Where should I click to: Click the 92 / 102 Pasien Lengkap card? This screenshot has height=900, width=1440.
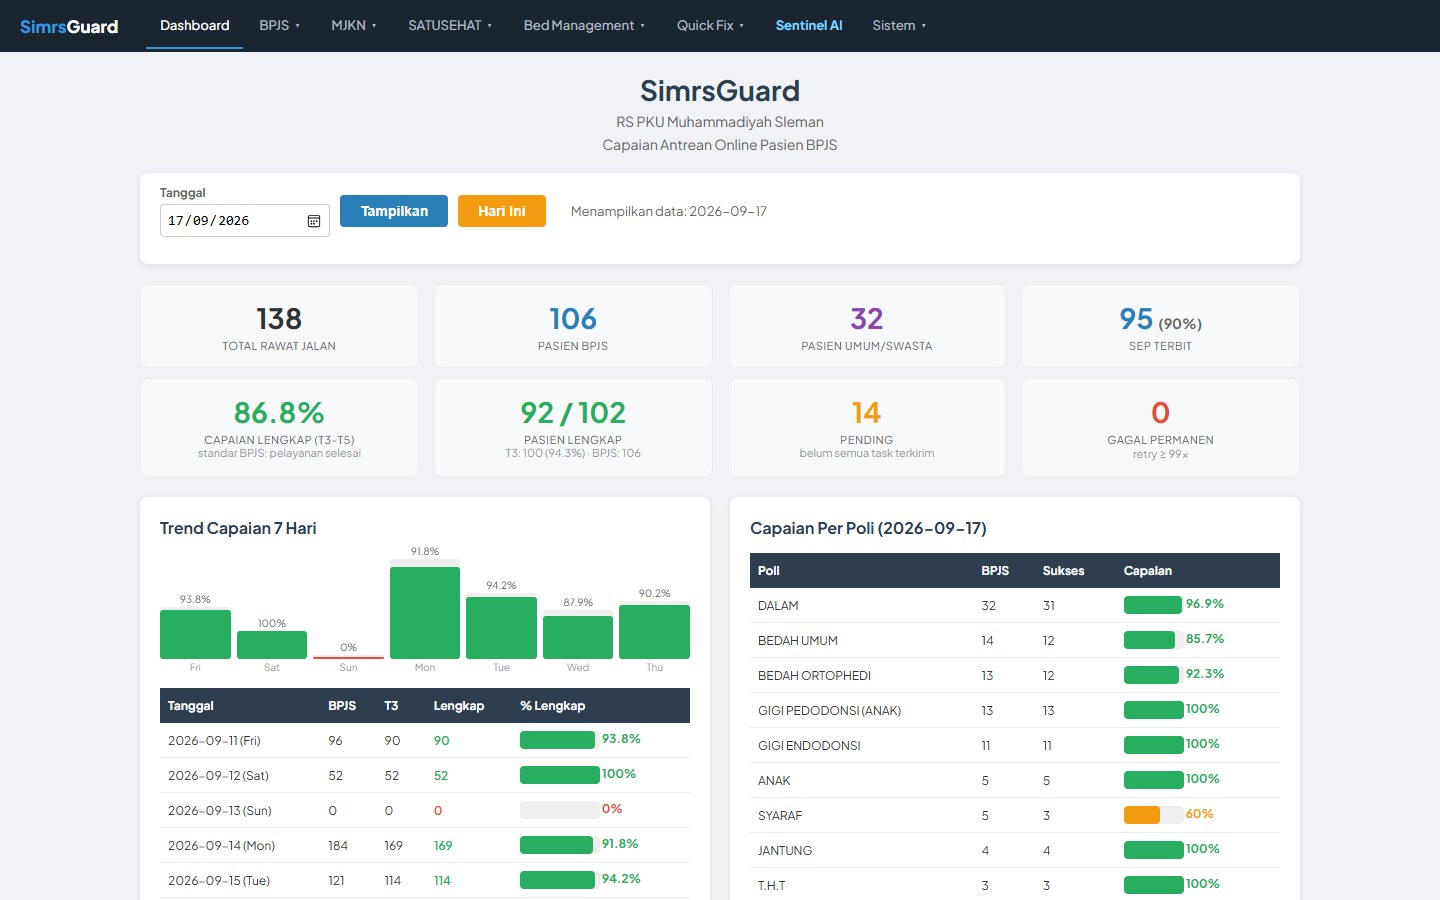(x=573, y=427)
